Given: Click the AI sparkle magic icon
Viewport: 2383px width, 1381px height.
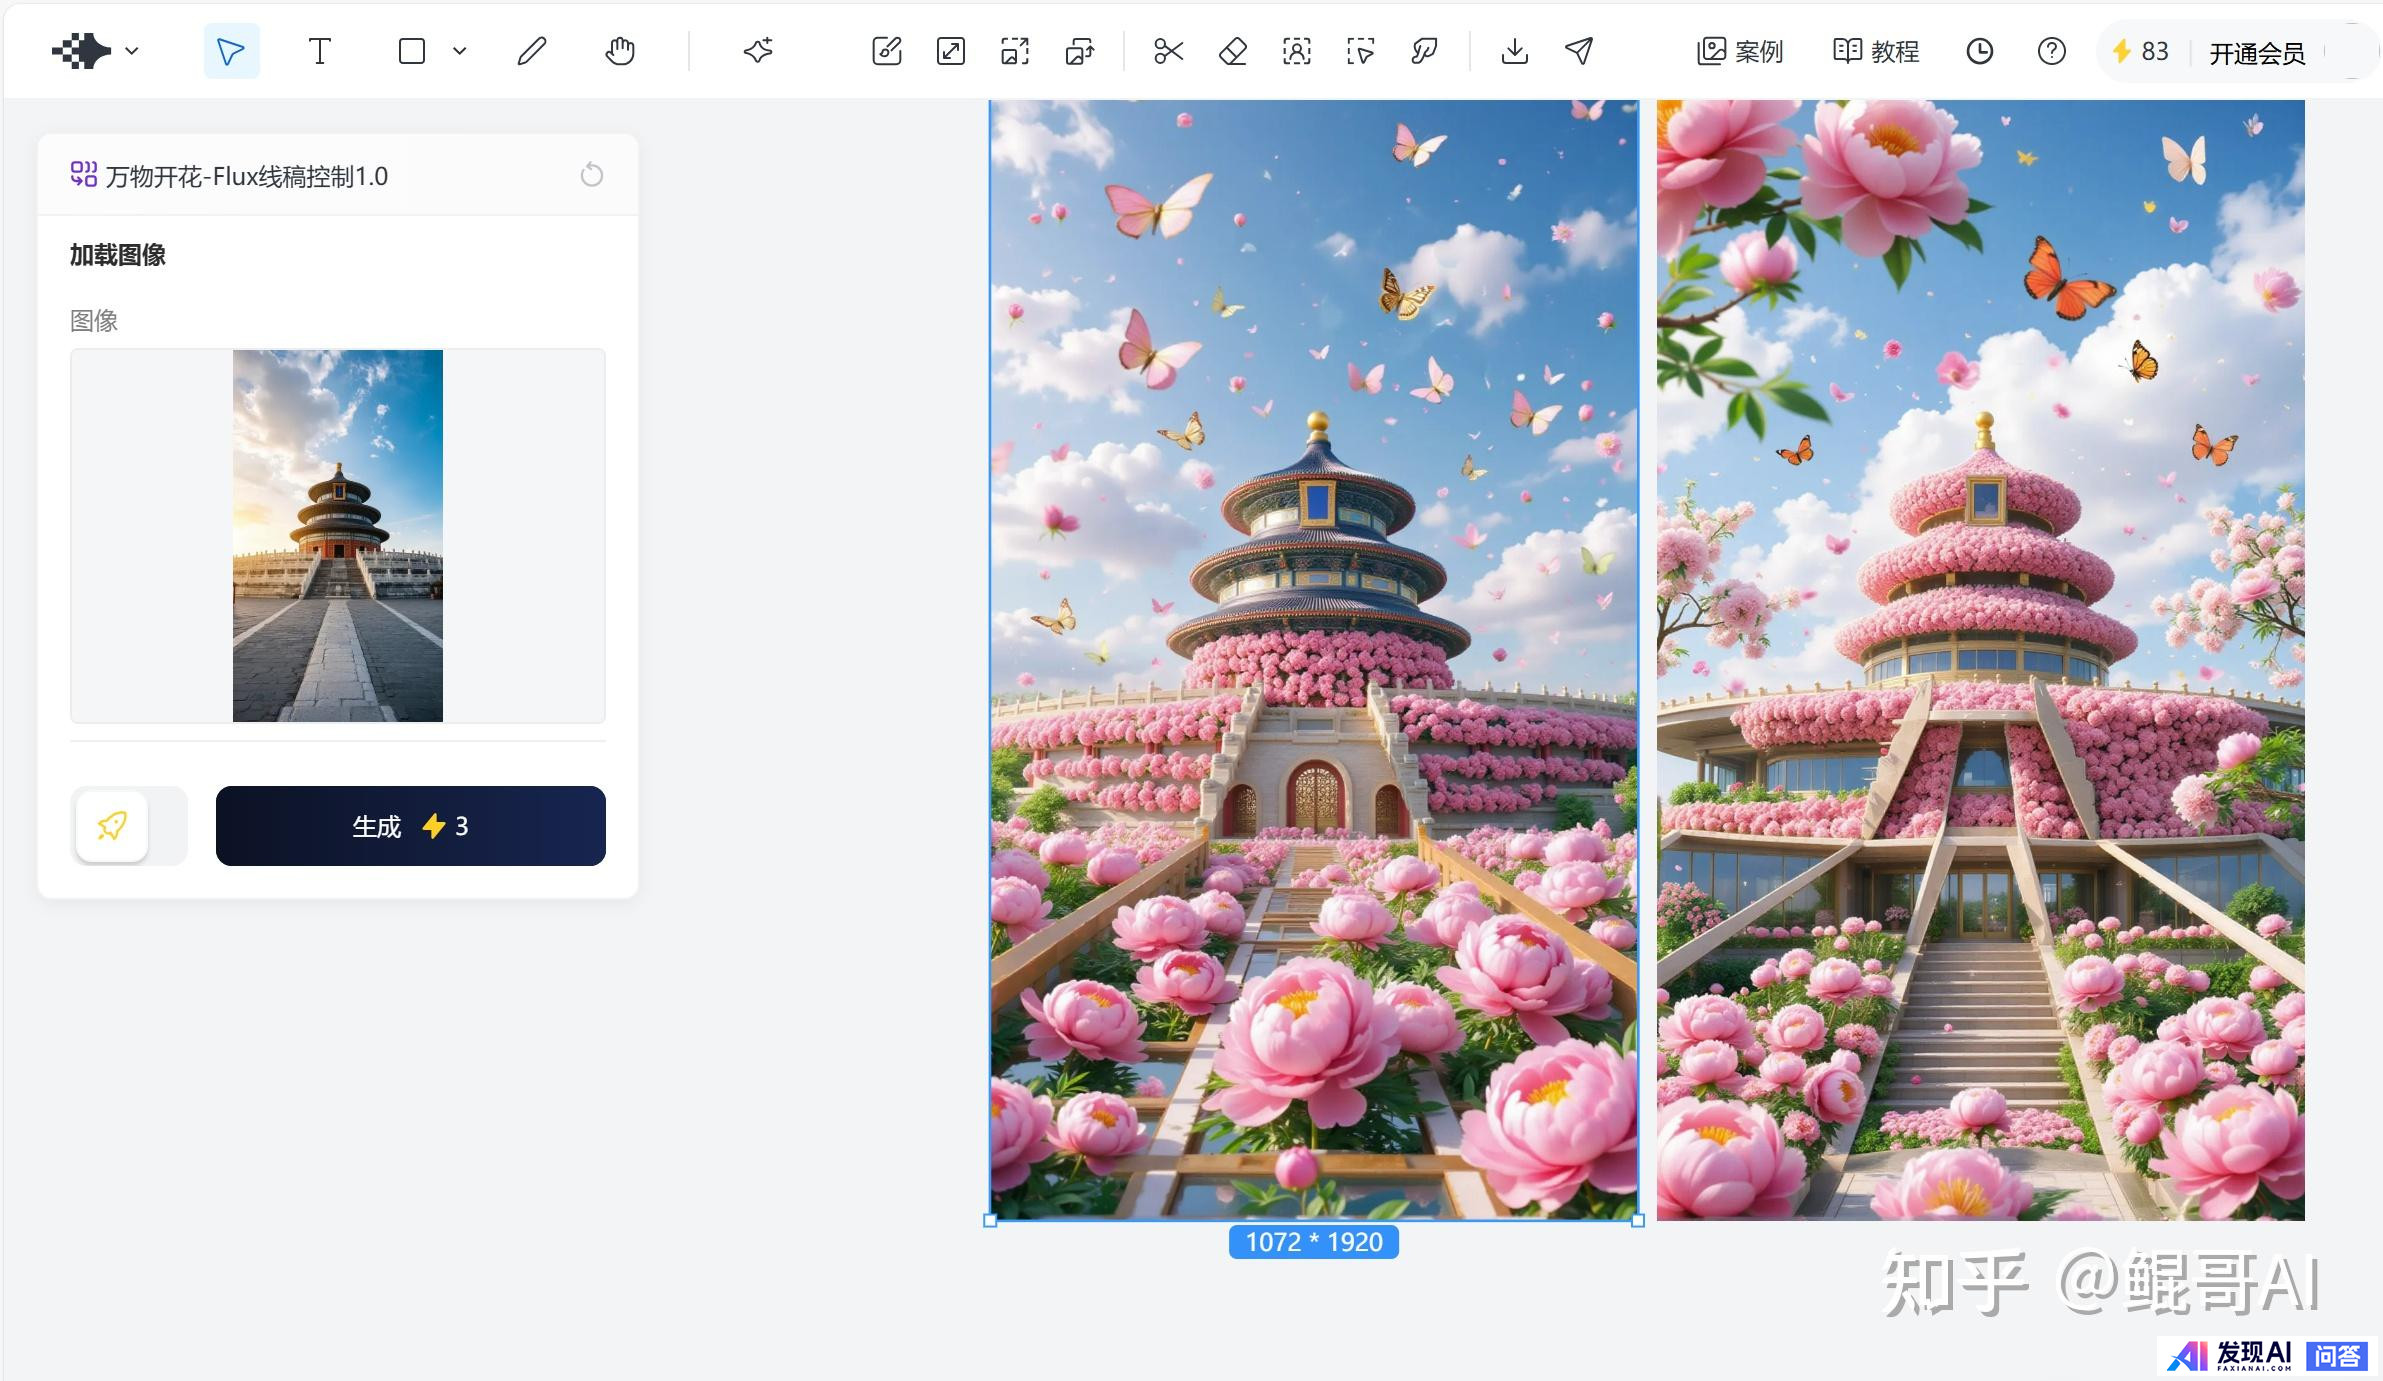Looking at the screenshot, I should [758, 51].
